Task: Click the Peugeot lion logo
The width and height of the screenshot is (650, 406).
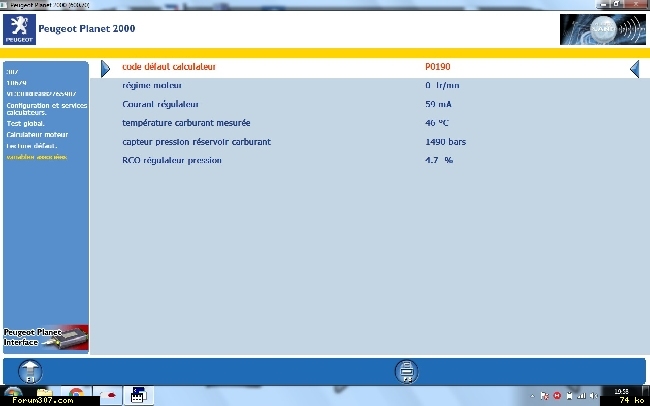Action: point(19,29)
